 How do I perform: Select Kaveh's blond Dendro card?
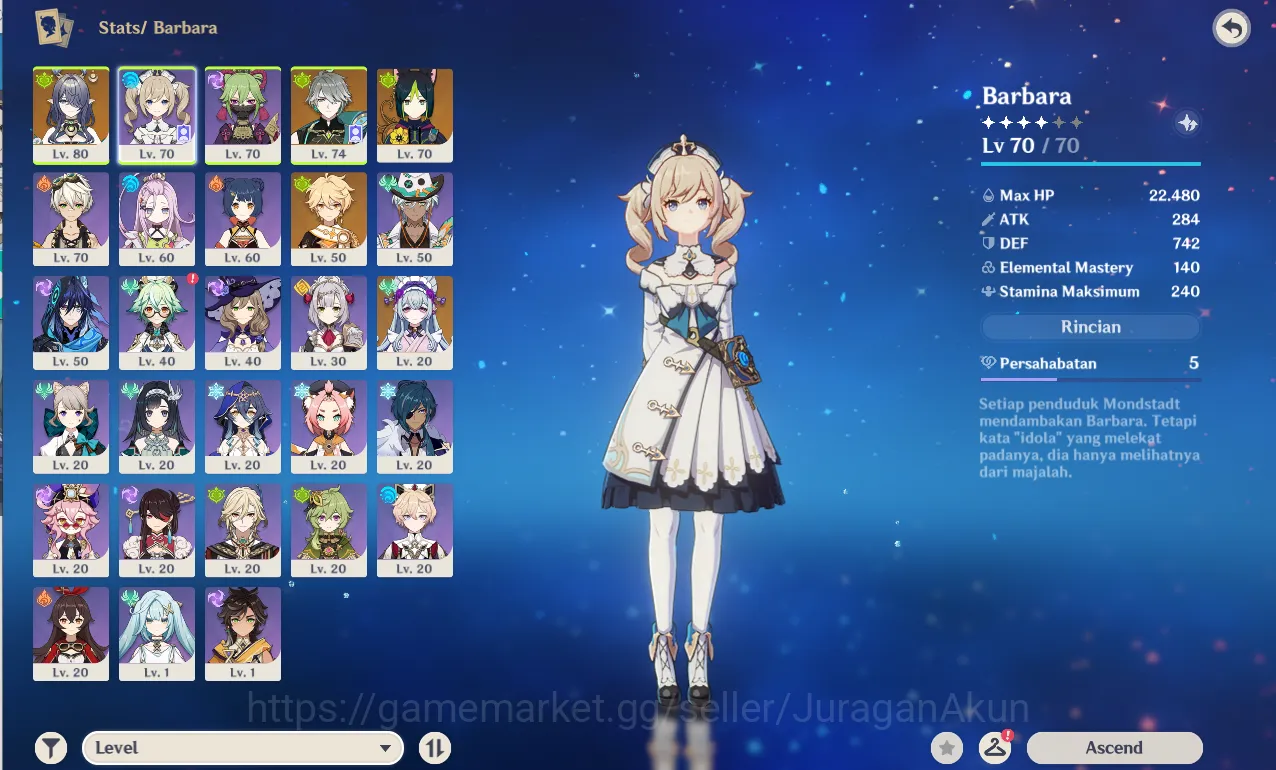point(243,531)
